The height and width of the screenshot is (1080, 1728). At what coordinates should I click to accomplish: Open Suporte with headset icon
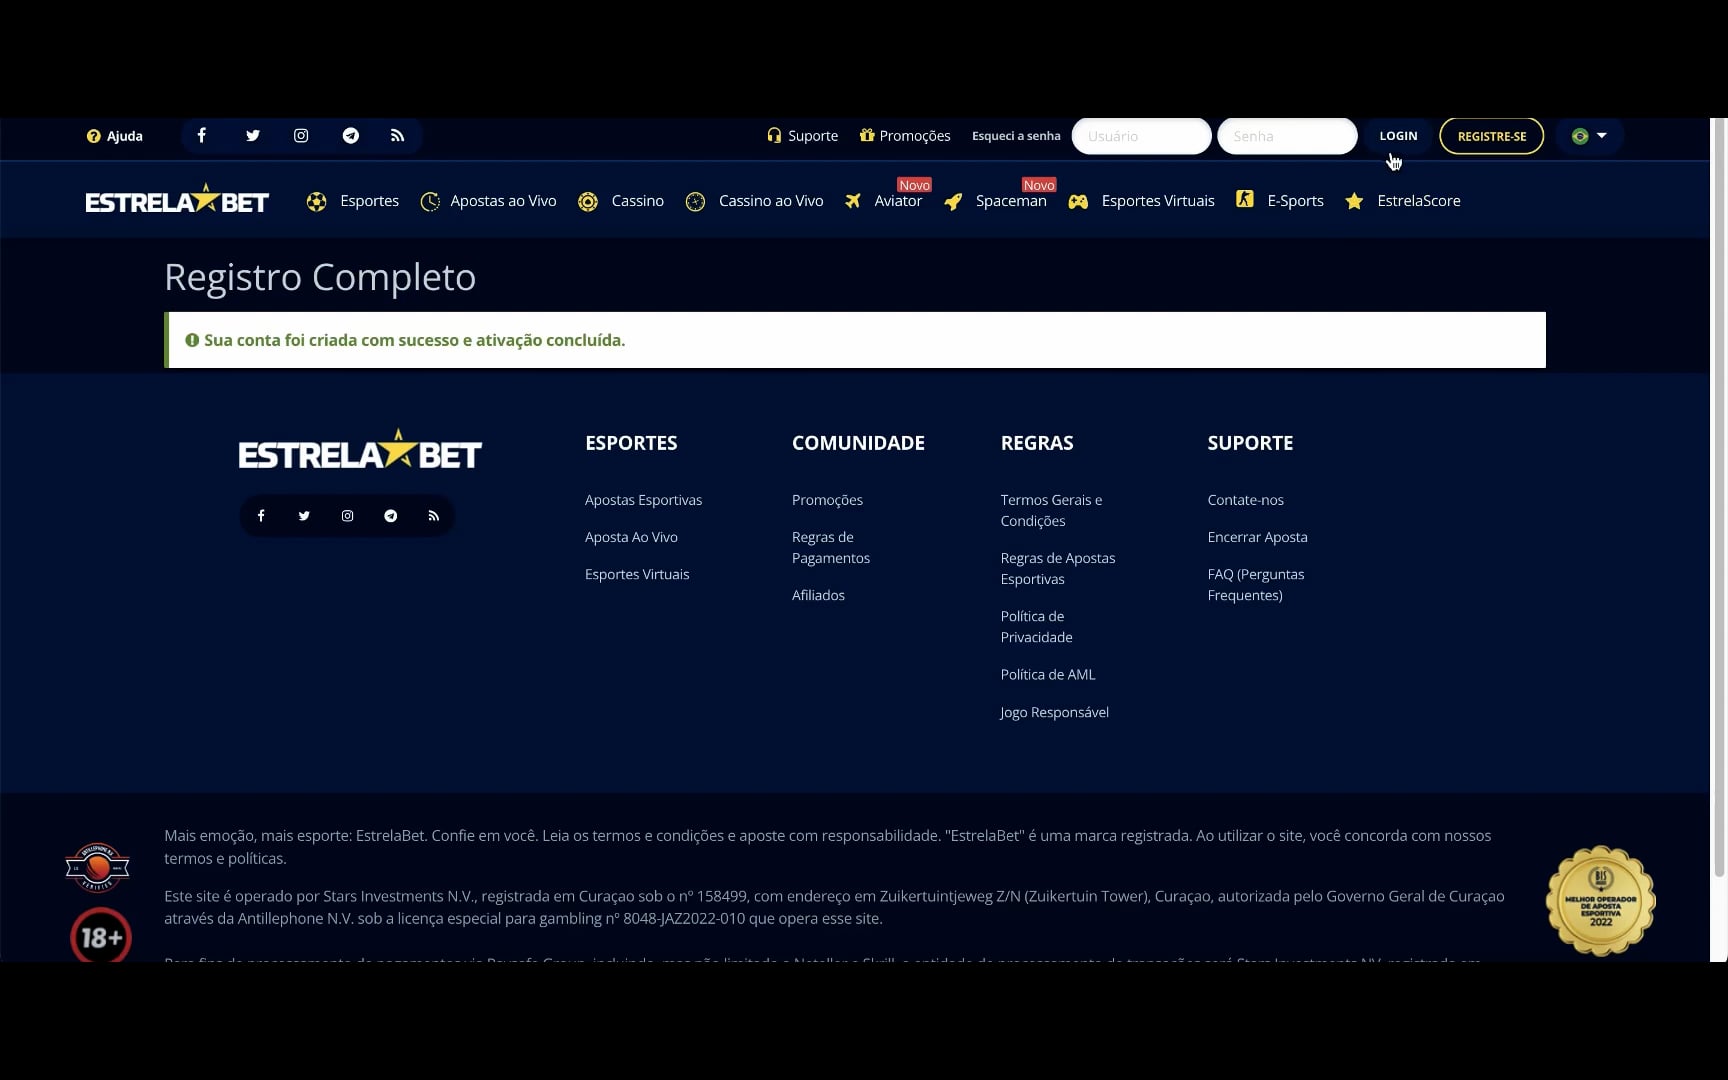pyautogui.click(x=803, y=136)
